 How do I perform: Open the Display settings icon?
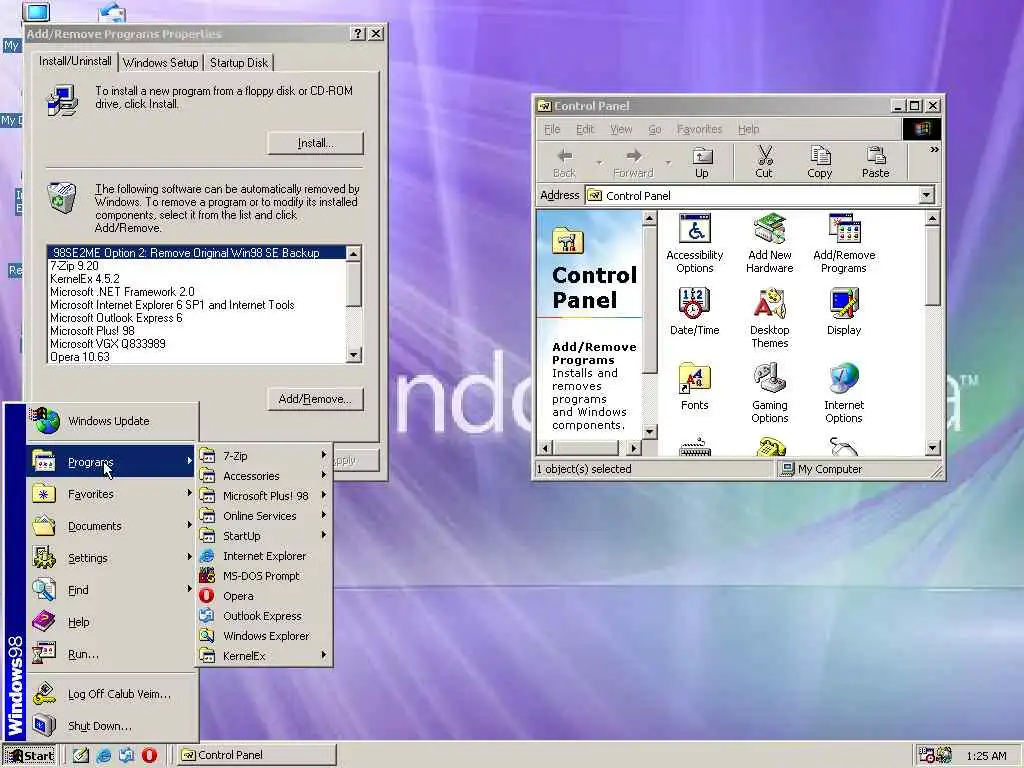point(844,312)
